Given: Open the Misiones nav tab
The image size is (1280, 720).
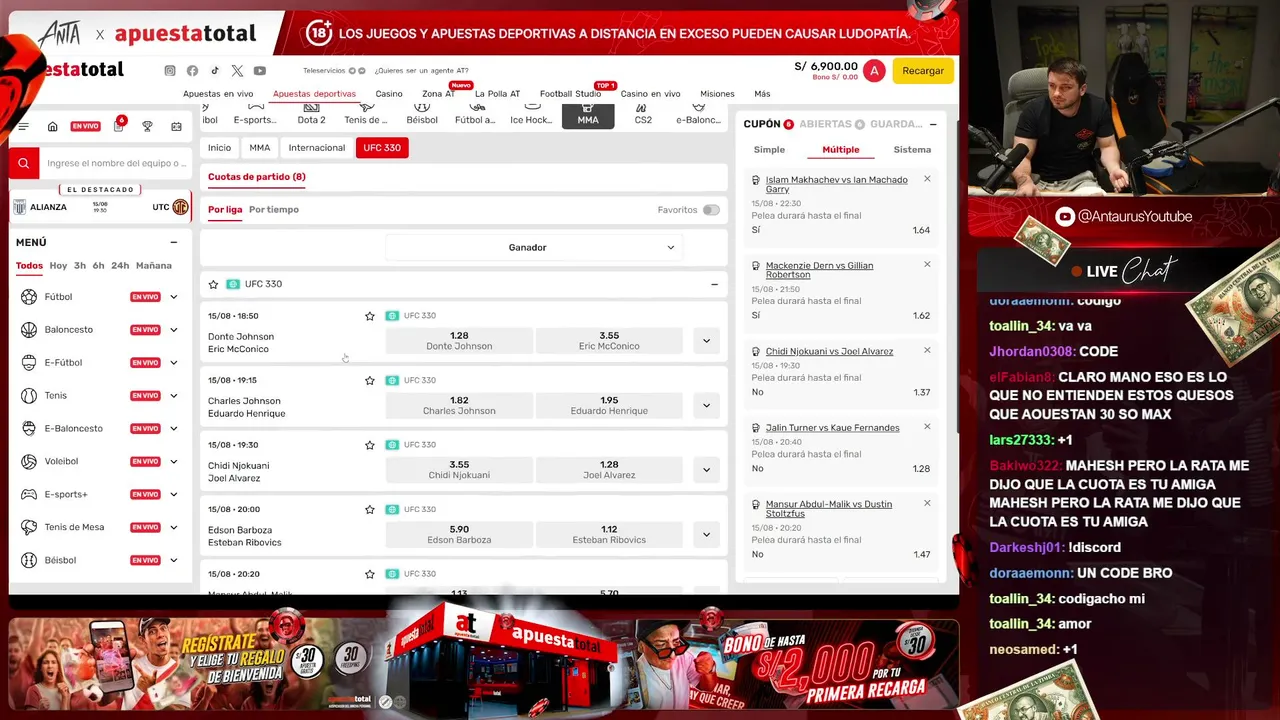Looking at the screenshot, I should tap(717, 94).
